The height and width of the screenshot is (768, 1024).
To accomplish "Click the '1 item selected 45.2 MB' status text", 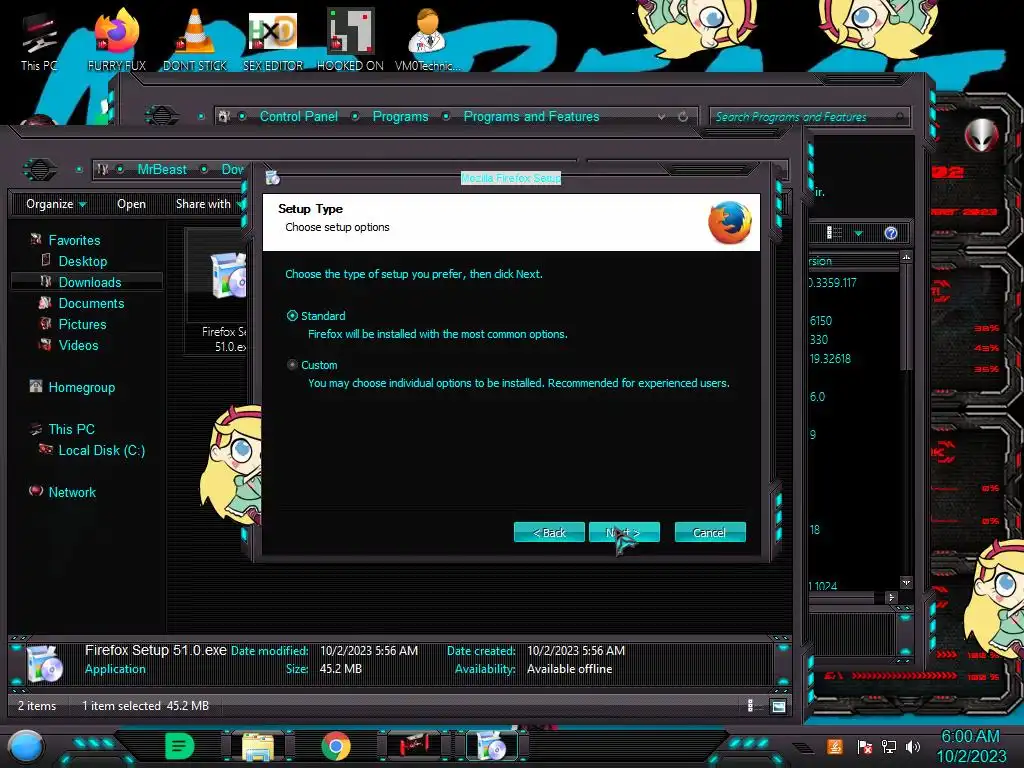I will pyautogui.click(x=146, y=705).
